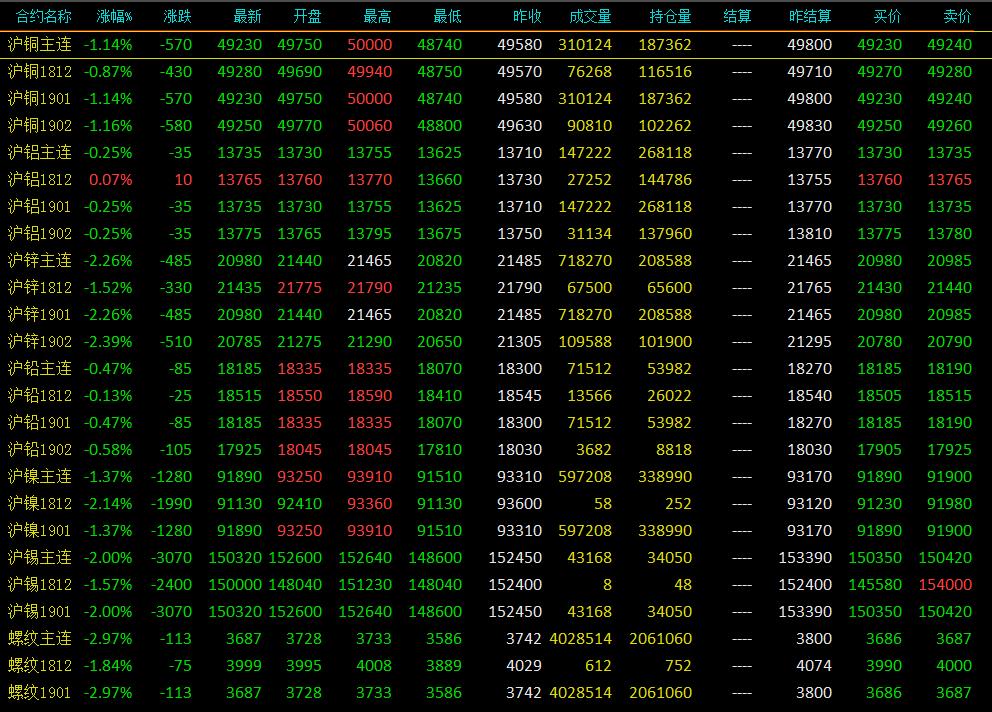Viewport: 992px width, 712px height.
Task: Select the 沪铝1812 row with the red 0.07% gain
Action: click(x=496, y=180)
